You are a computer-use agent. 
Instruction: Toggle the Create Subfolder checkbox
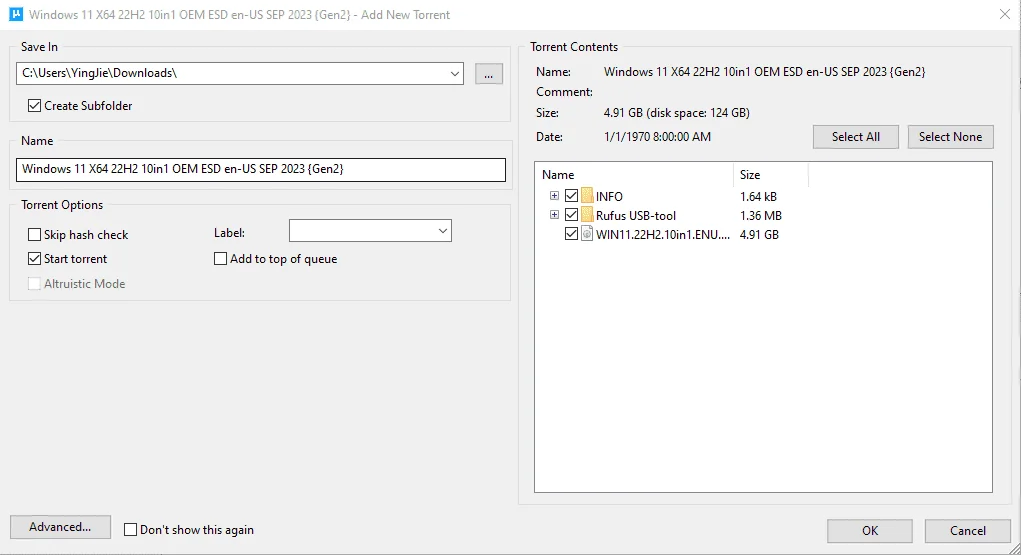click(35, 106)
